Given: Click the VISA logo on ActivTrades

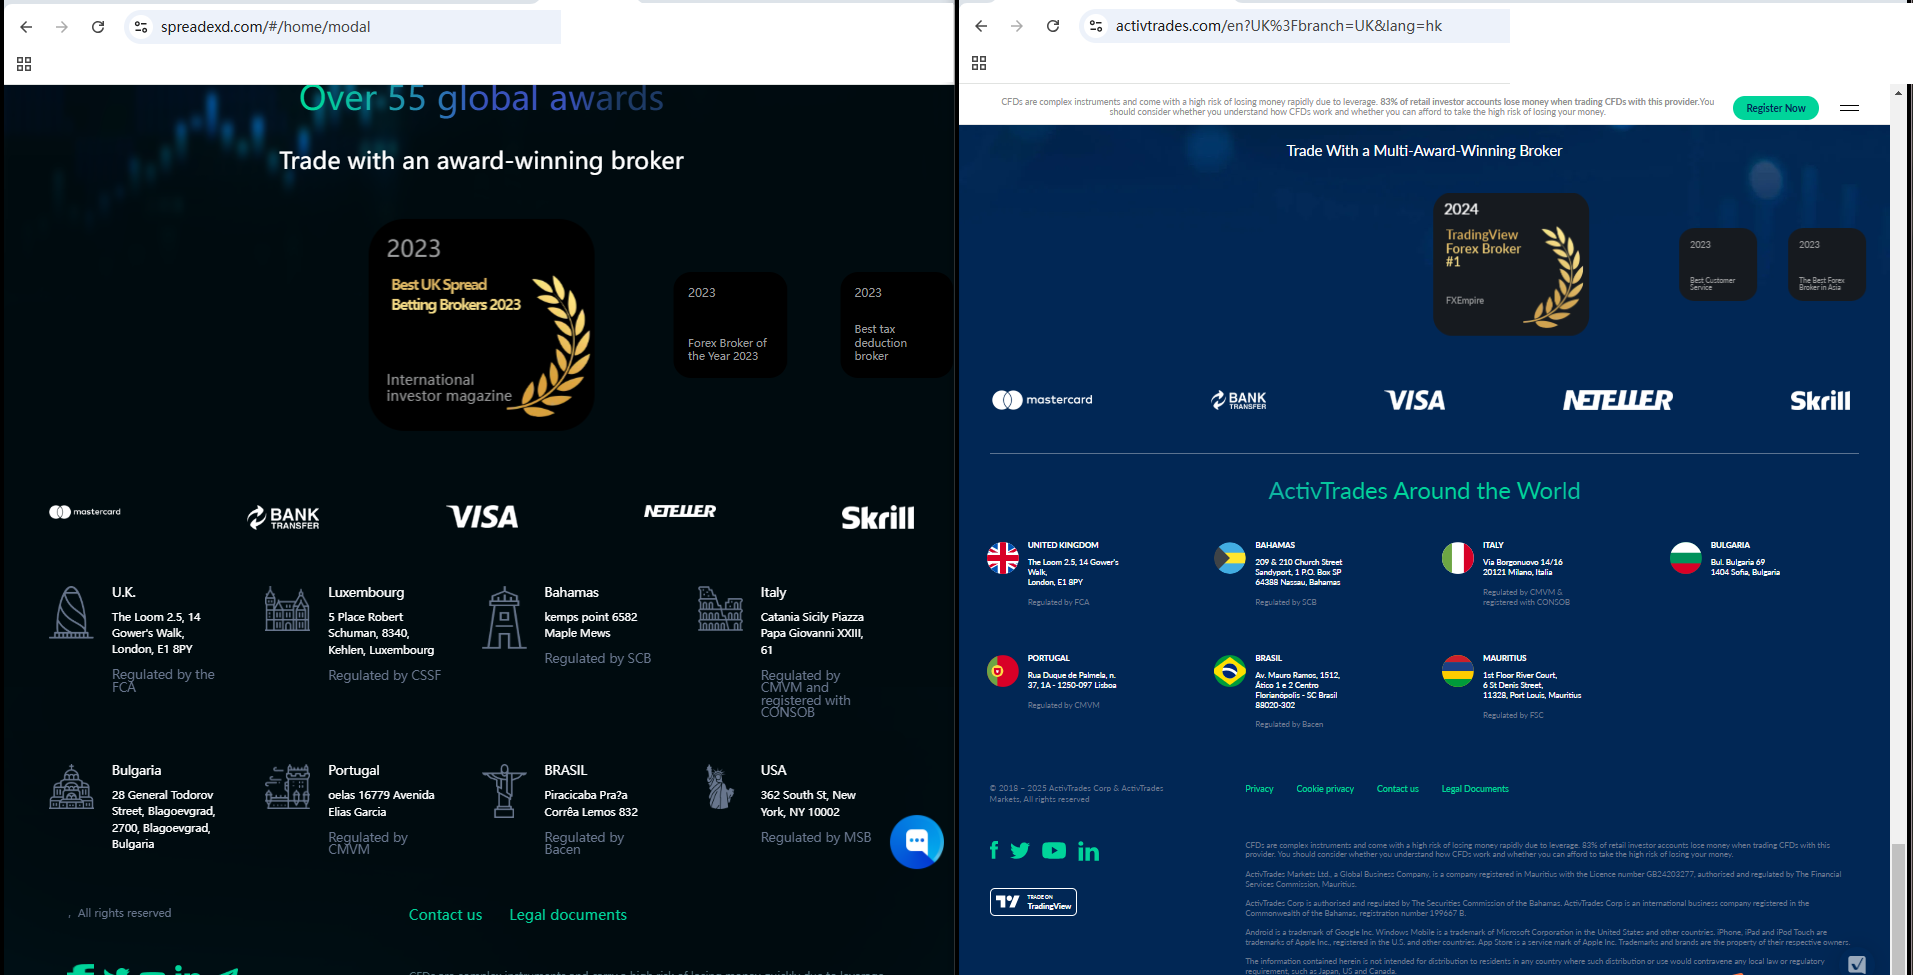Looking at the screenshot, I should [x=1415, y=400].
